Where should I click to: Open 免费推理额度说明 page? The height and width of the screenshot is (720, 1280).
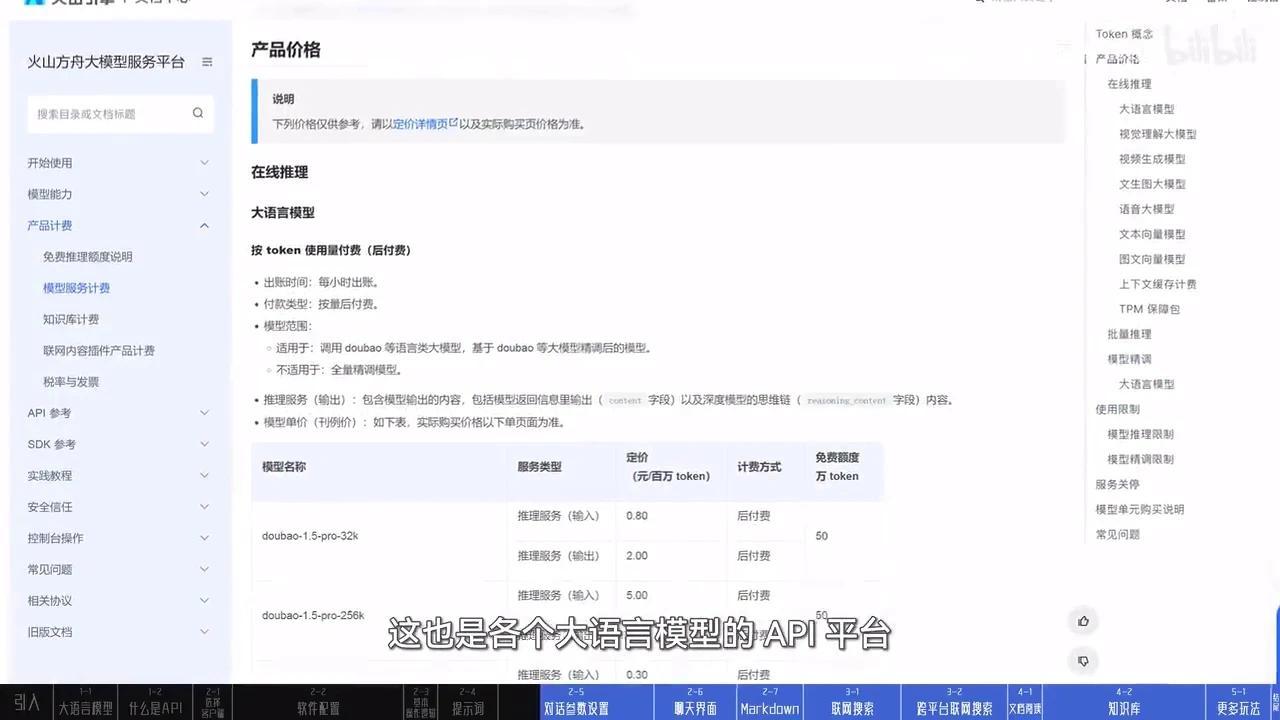coord(88,257)
